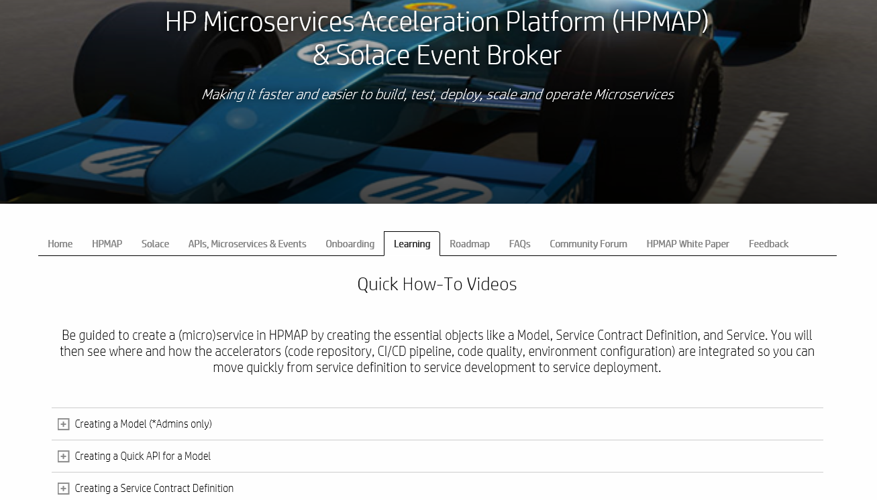This screenshot has height=500, width=877.
Task: Click the plus icon beside Creating a Service Contract Definition
Action: click(x=63, y=488)
